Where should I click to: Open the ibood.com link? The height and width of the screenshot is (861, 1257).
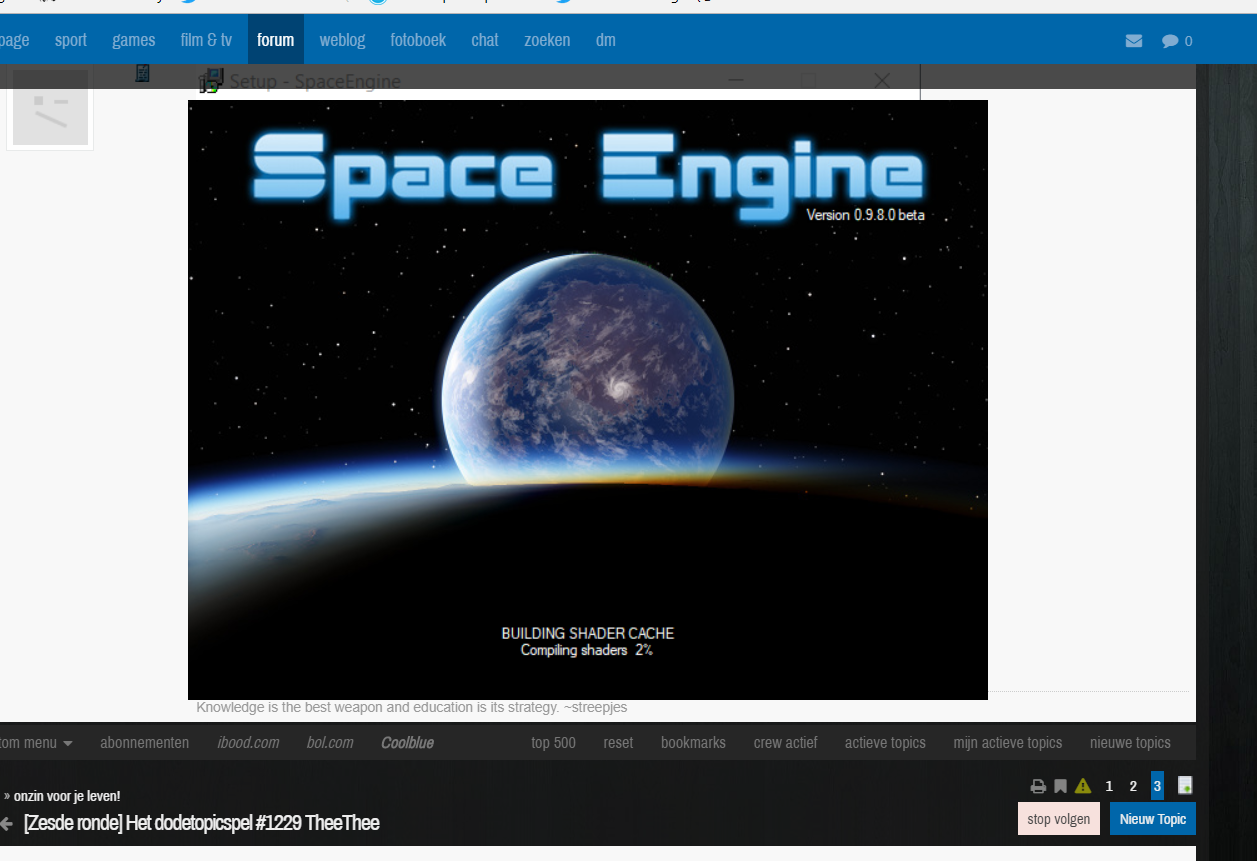coord(248,743)
